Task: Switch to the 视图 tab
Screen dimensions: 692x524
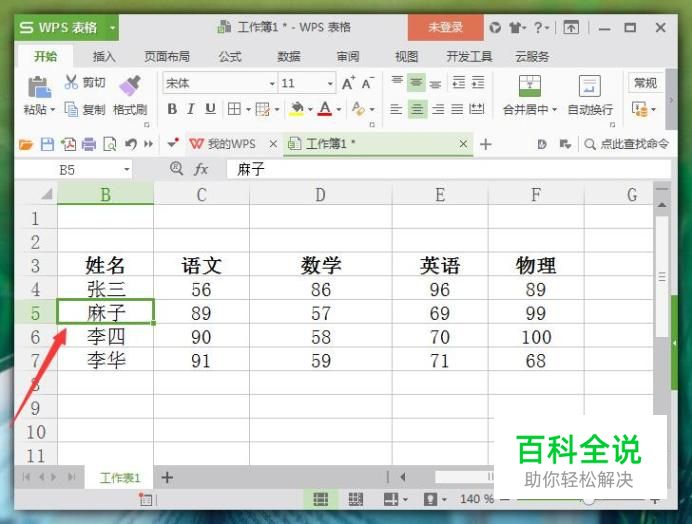Action: coord(406,57)
